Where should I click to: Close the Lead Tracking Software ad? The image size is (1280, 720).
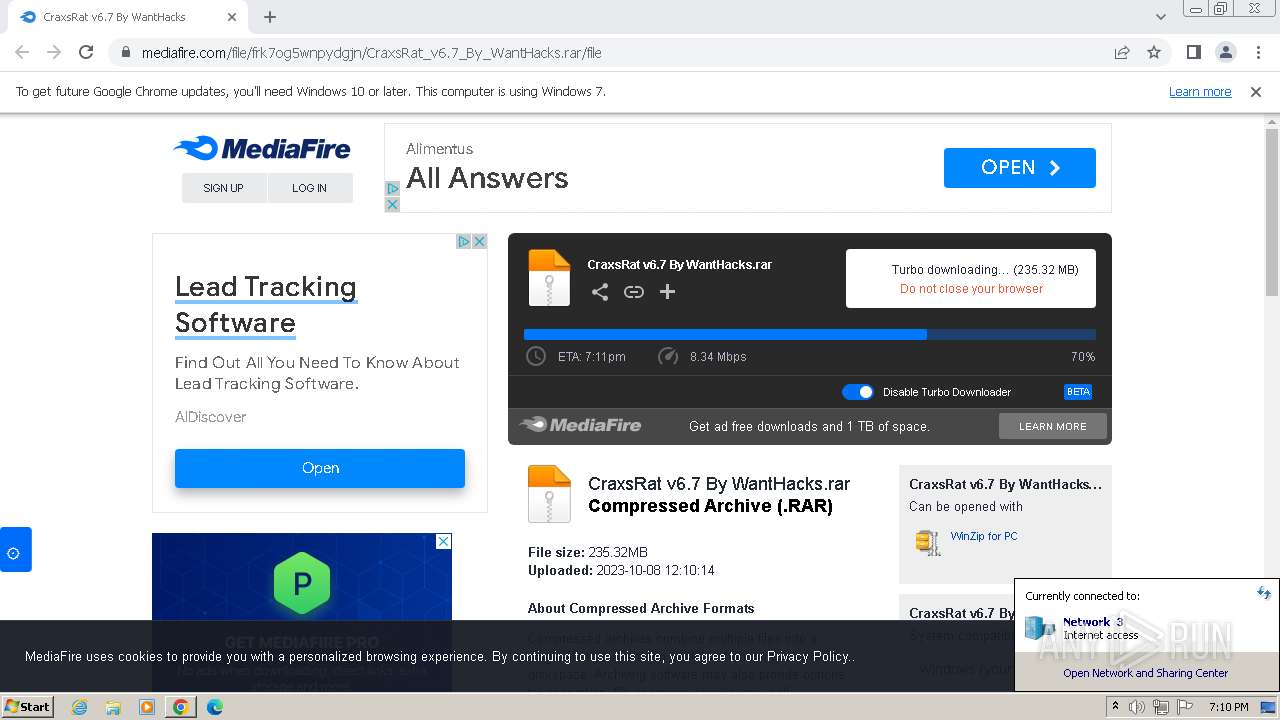[480, 241]
